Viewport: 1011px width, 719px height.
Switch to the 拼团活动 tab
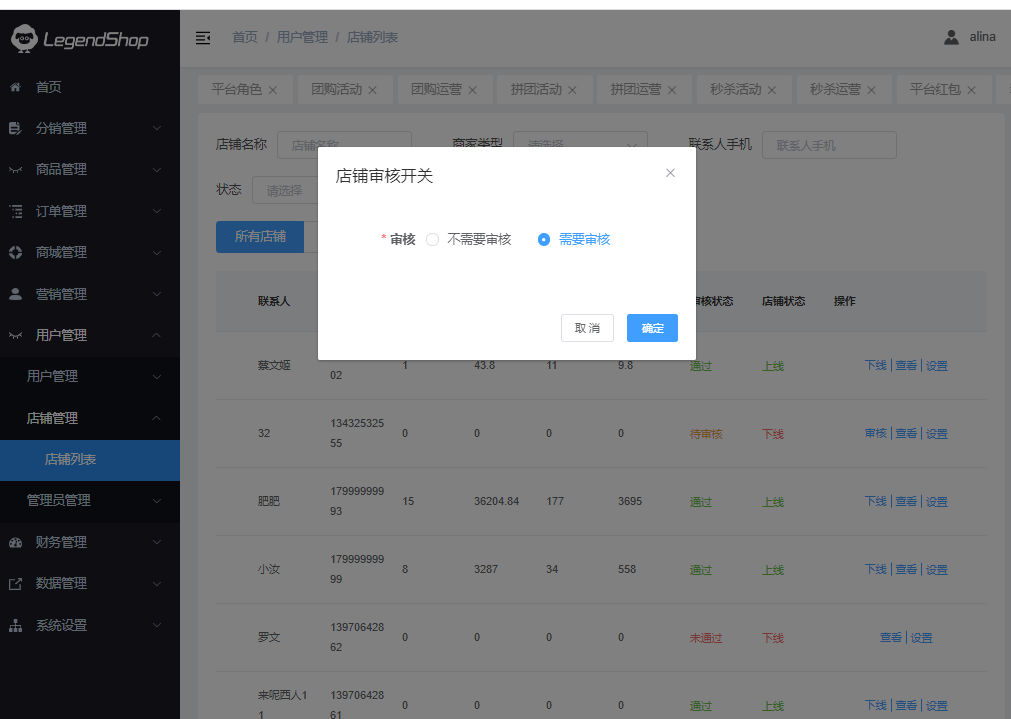coord(536,89)
